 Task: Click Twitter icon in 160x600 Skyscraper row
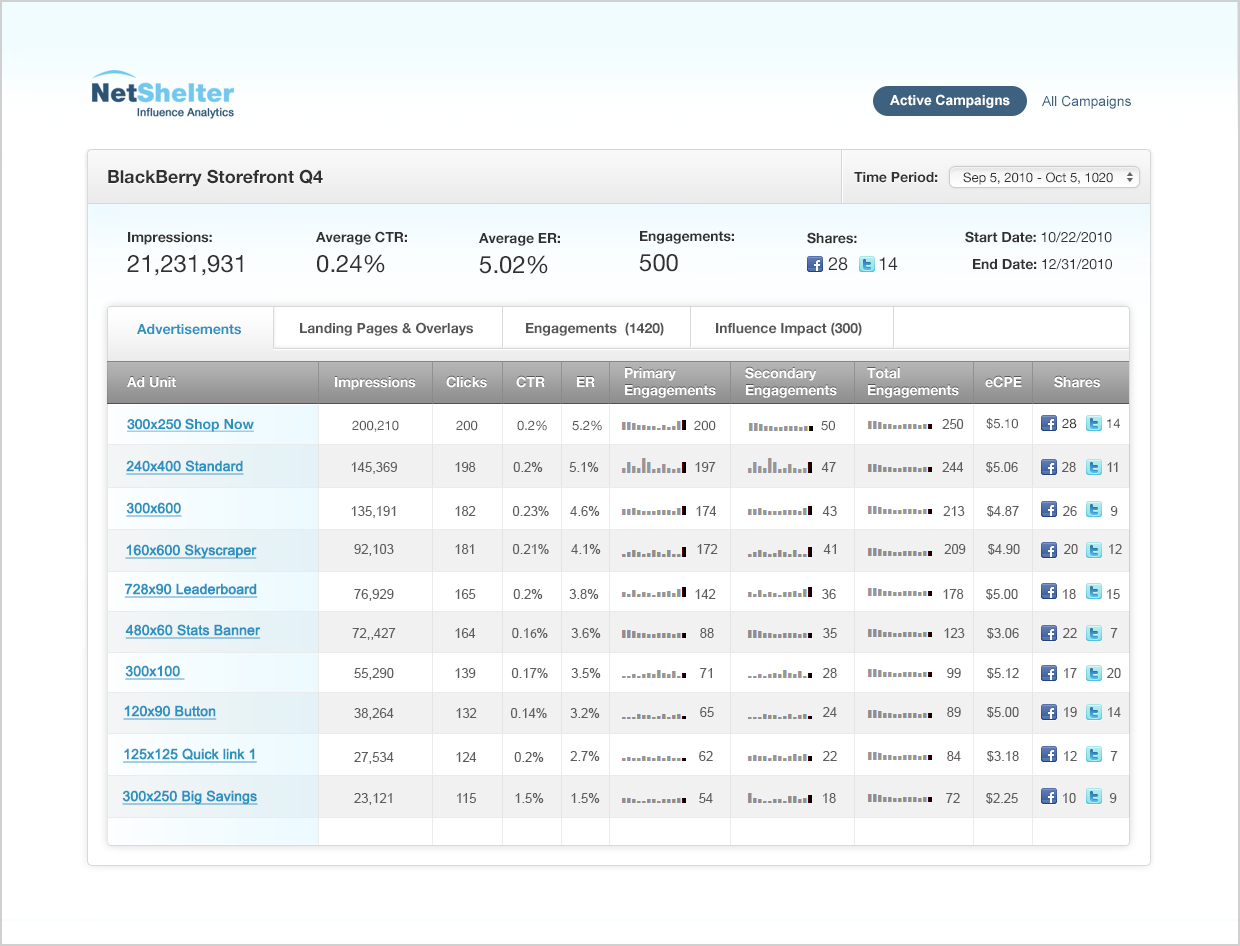[1094, 550]
